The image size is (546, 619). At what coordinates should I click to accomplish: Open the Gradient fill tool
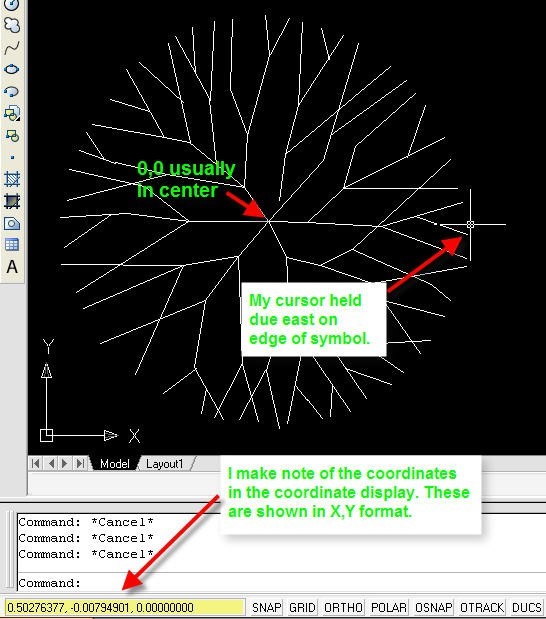click(12, 201)
